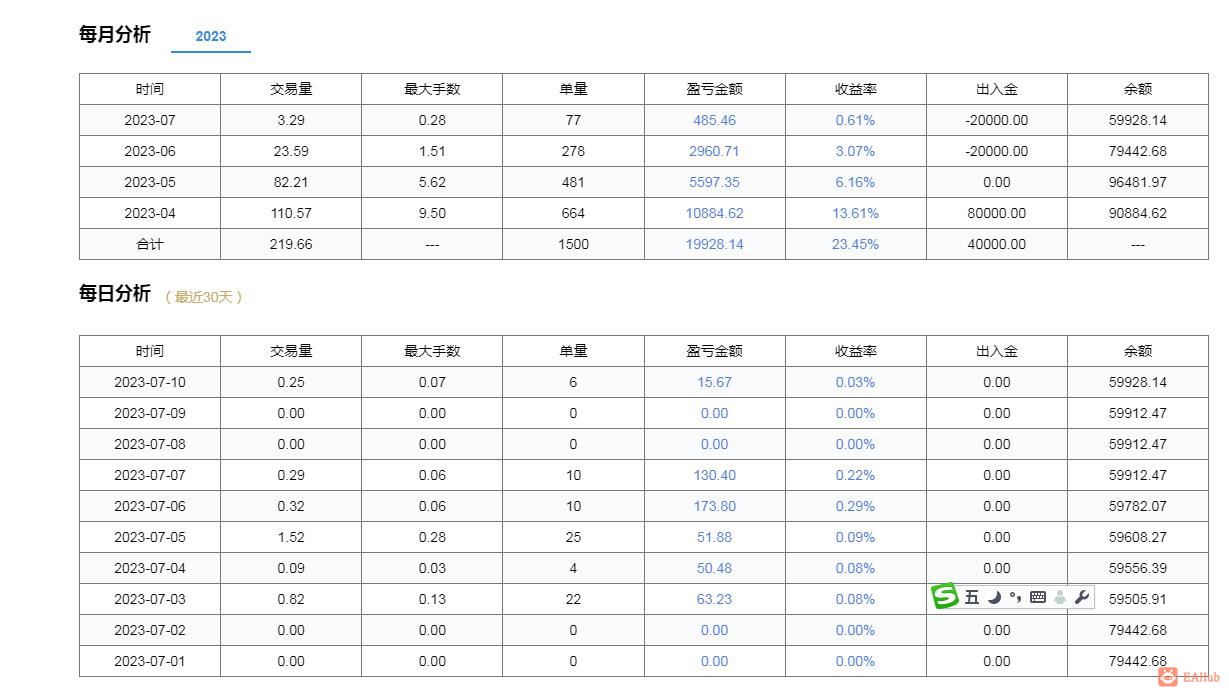Viewport: 1229px width, 692px height.
Task: Click the 80000.00 deposit cell
Action: [997, 213]
